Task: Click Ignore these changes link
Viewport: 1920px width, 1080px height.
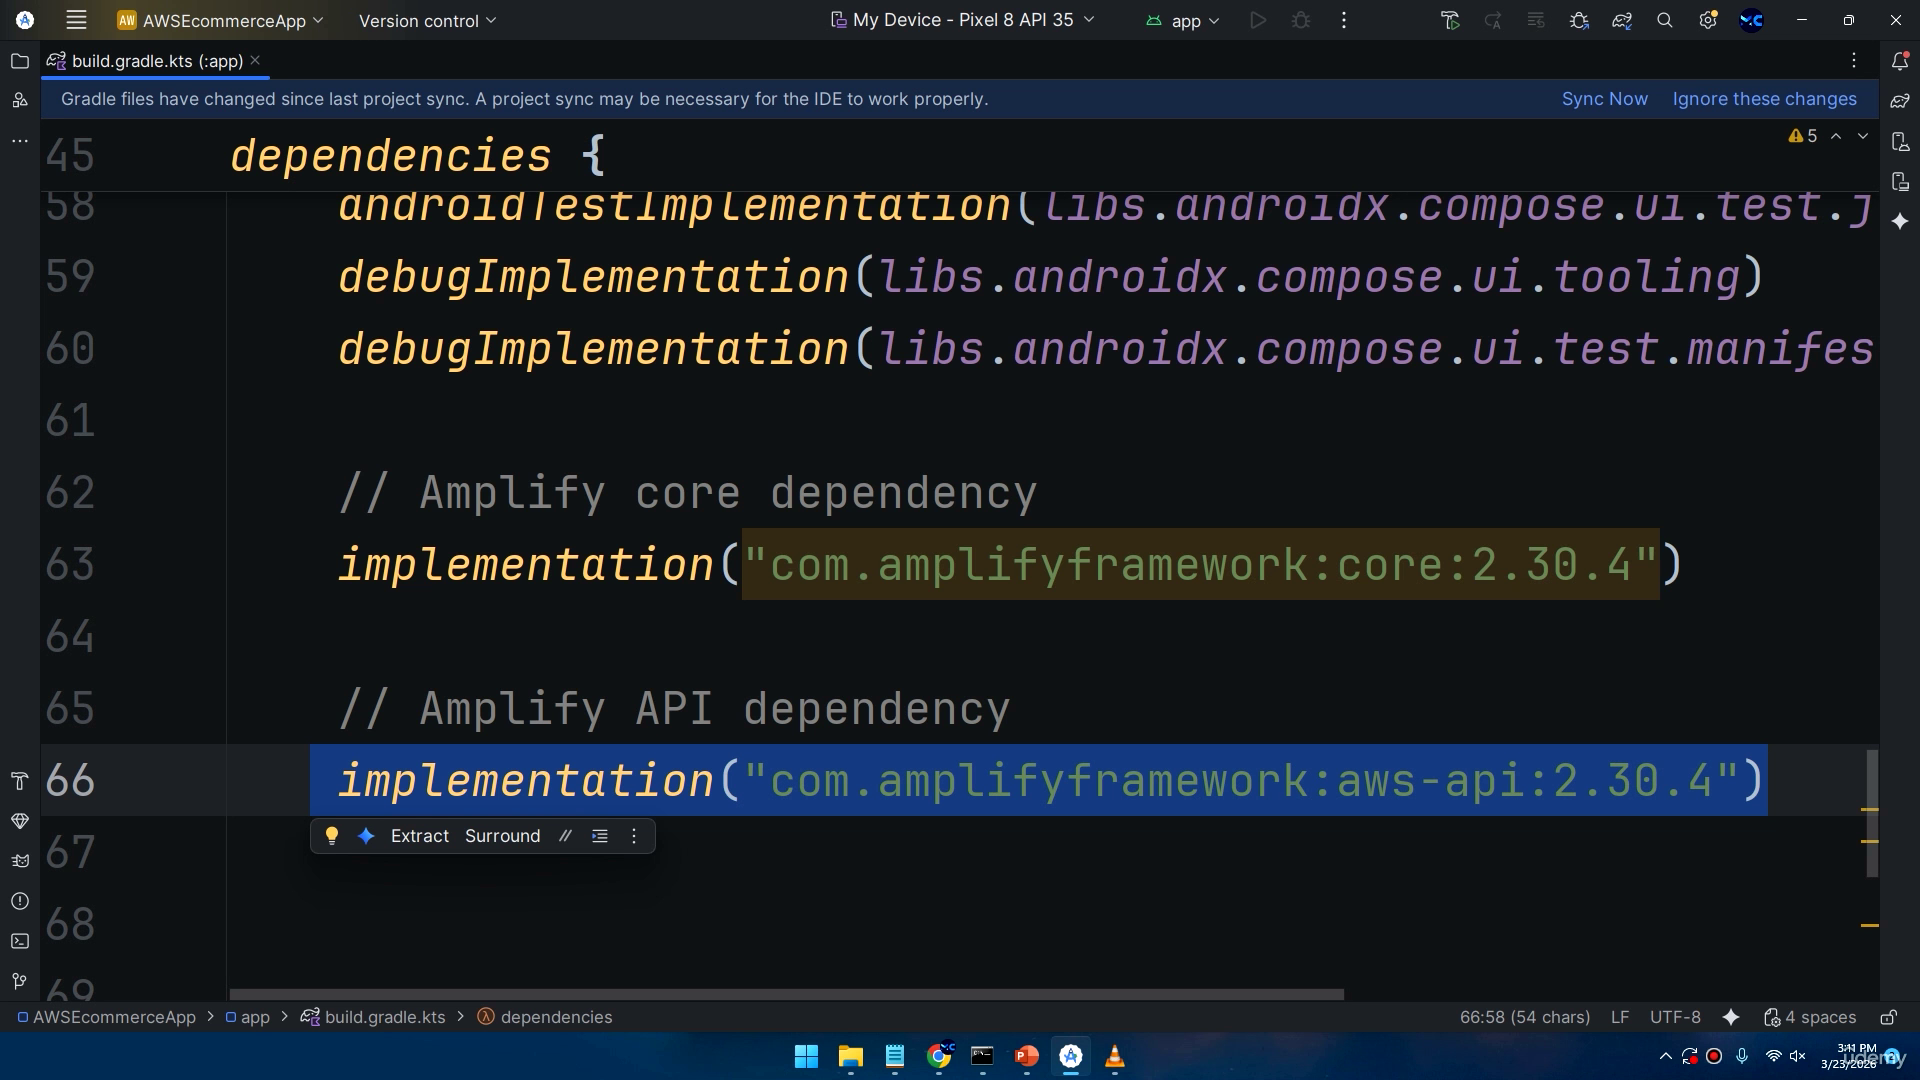Action: (1764, 99)
